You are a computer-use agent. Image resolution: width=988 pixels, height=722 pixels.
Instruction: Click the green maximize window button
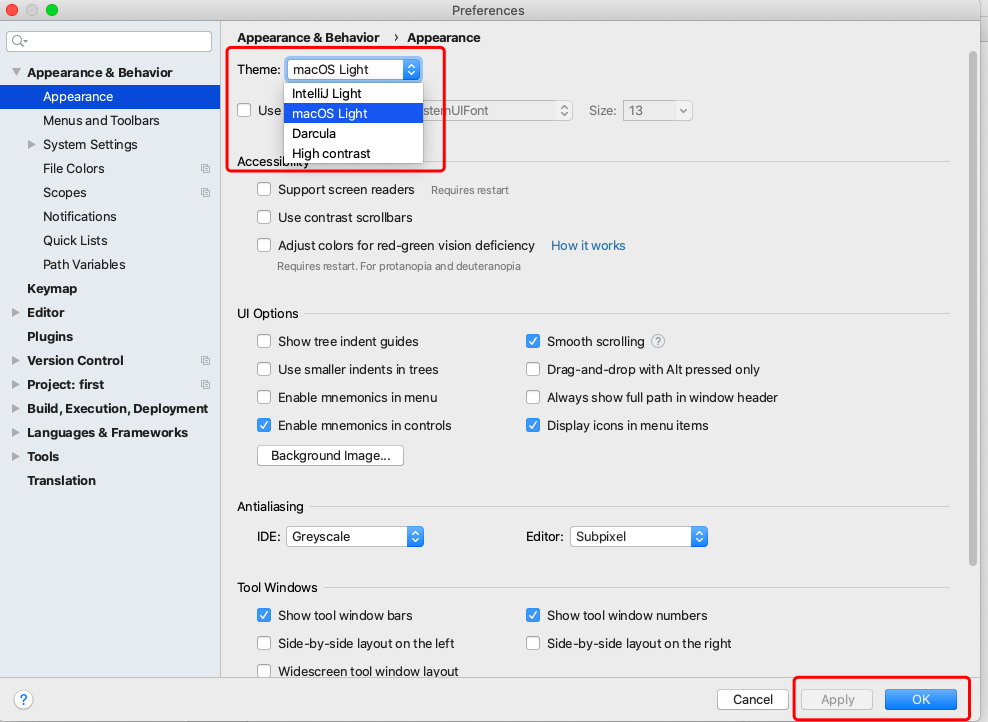tap(52, 10)
